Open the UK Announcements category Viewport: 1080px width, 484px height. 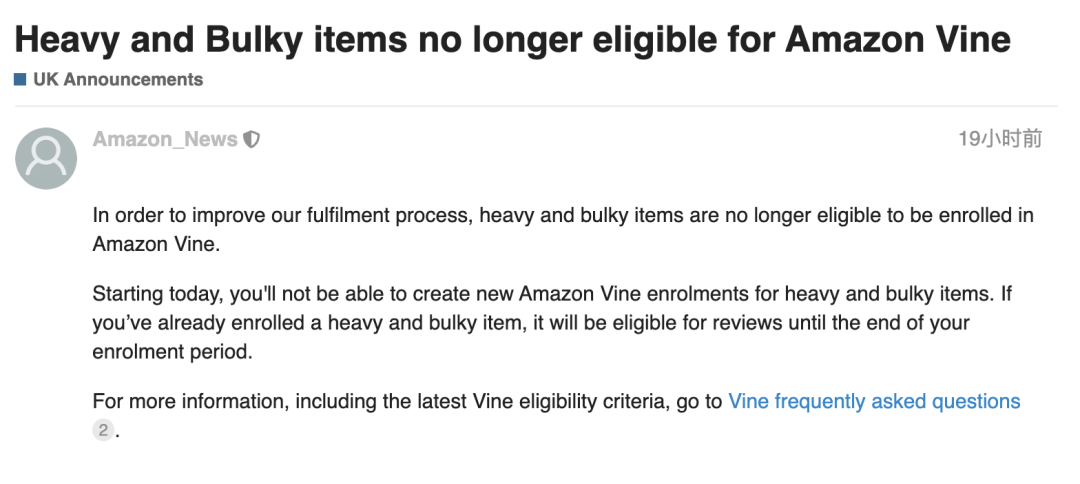[x=118, y=79]
